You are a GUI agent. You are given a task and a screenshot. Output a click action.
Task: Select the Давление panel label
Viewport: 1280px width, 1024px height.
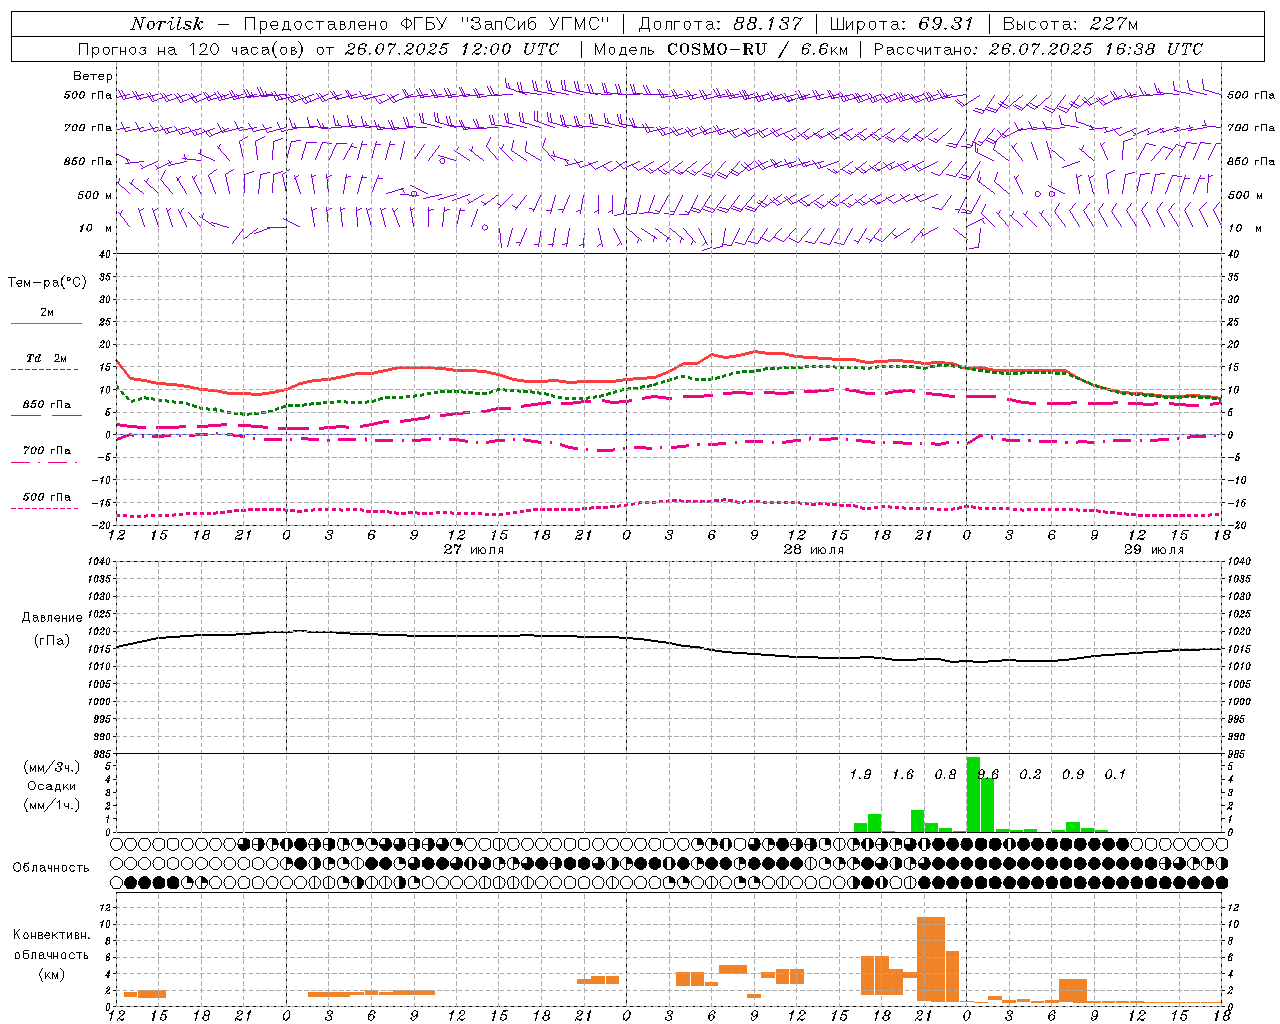point(52,618)
